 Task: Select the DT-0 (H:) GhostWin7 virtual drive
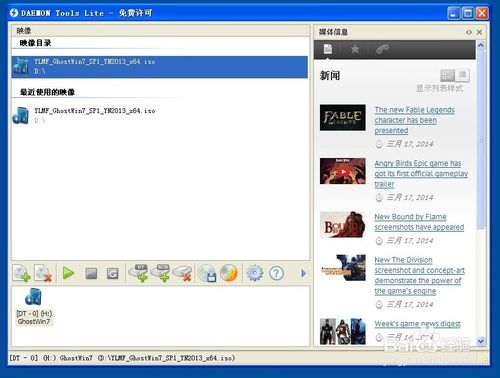pos(34,307)
